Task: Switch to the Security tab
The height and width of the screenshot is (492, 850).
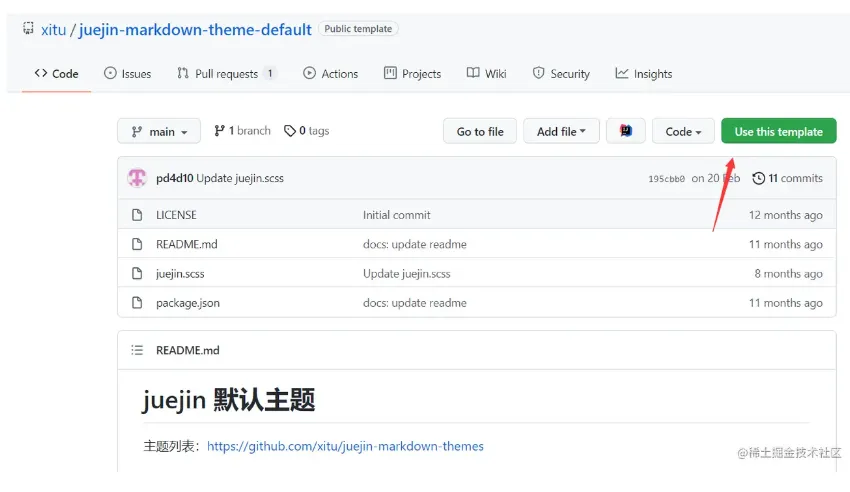Action: (x=561, y=74)
